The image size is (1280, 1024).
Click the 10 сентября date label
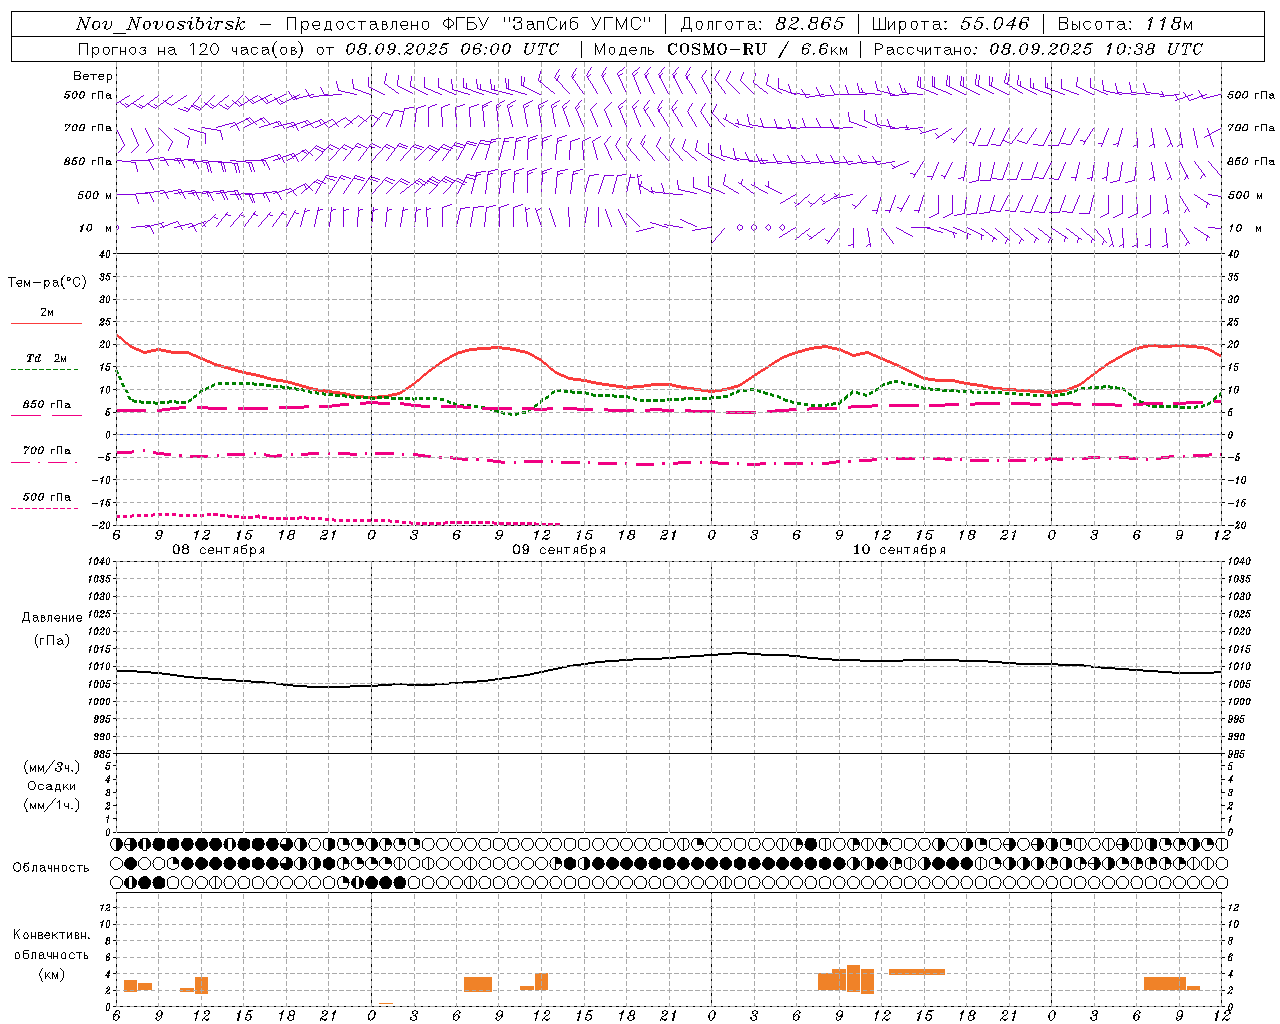coord(899,550)
